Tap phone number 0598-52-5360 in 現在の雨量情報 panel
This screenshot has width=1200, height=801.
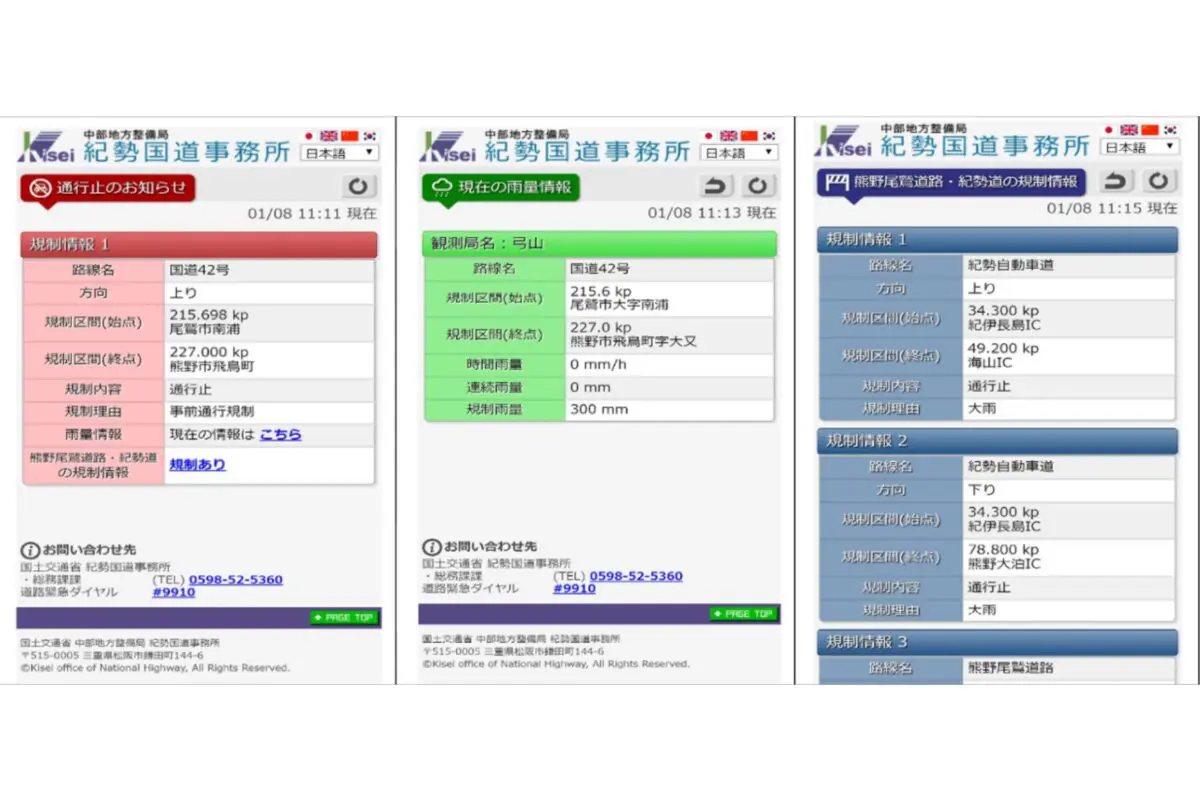tap(636, 576)
